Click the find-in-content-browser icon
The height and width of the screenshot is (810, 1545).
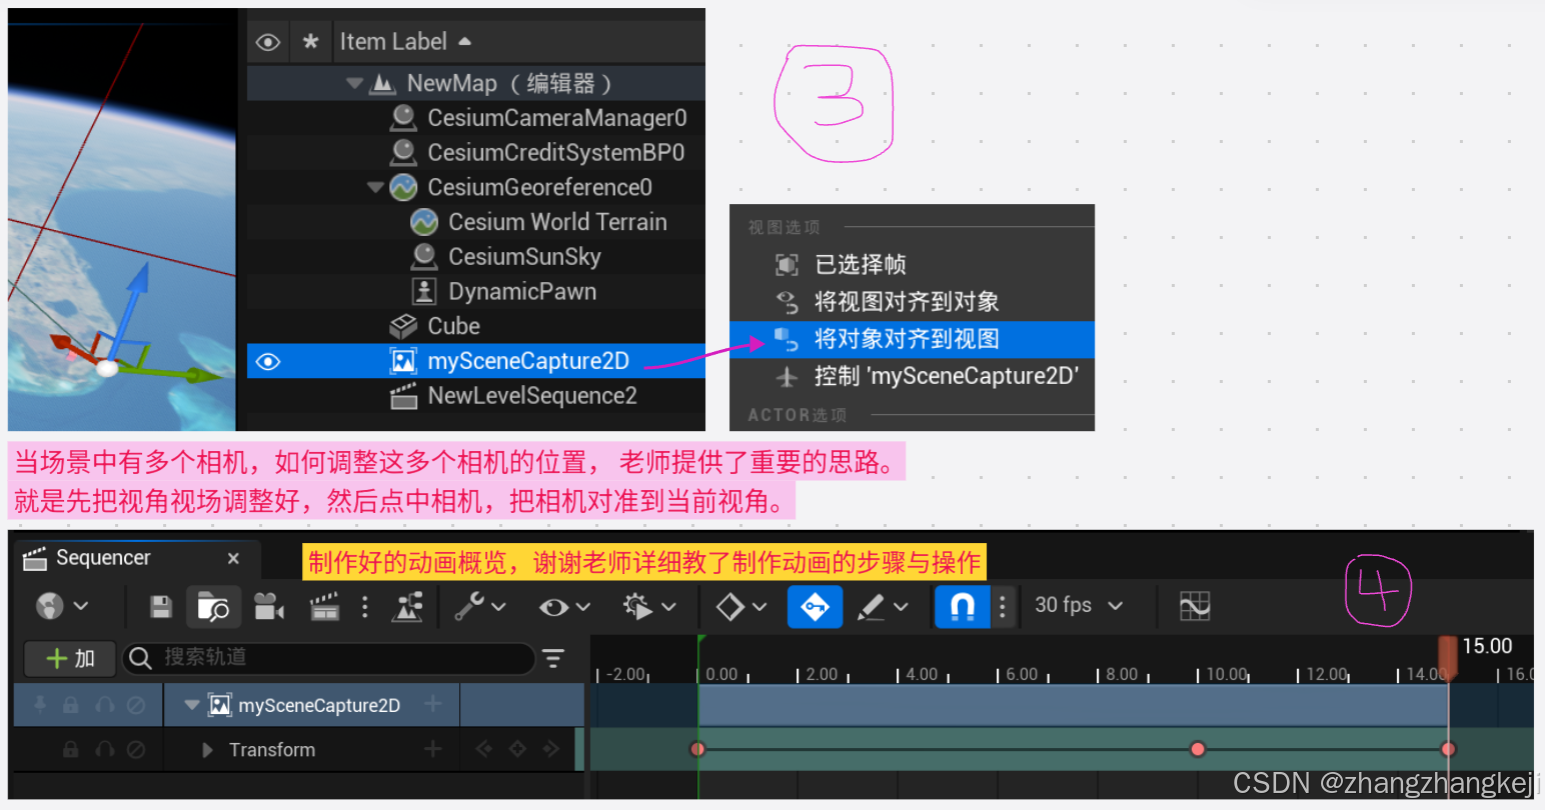click(213, 607)
